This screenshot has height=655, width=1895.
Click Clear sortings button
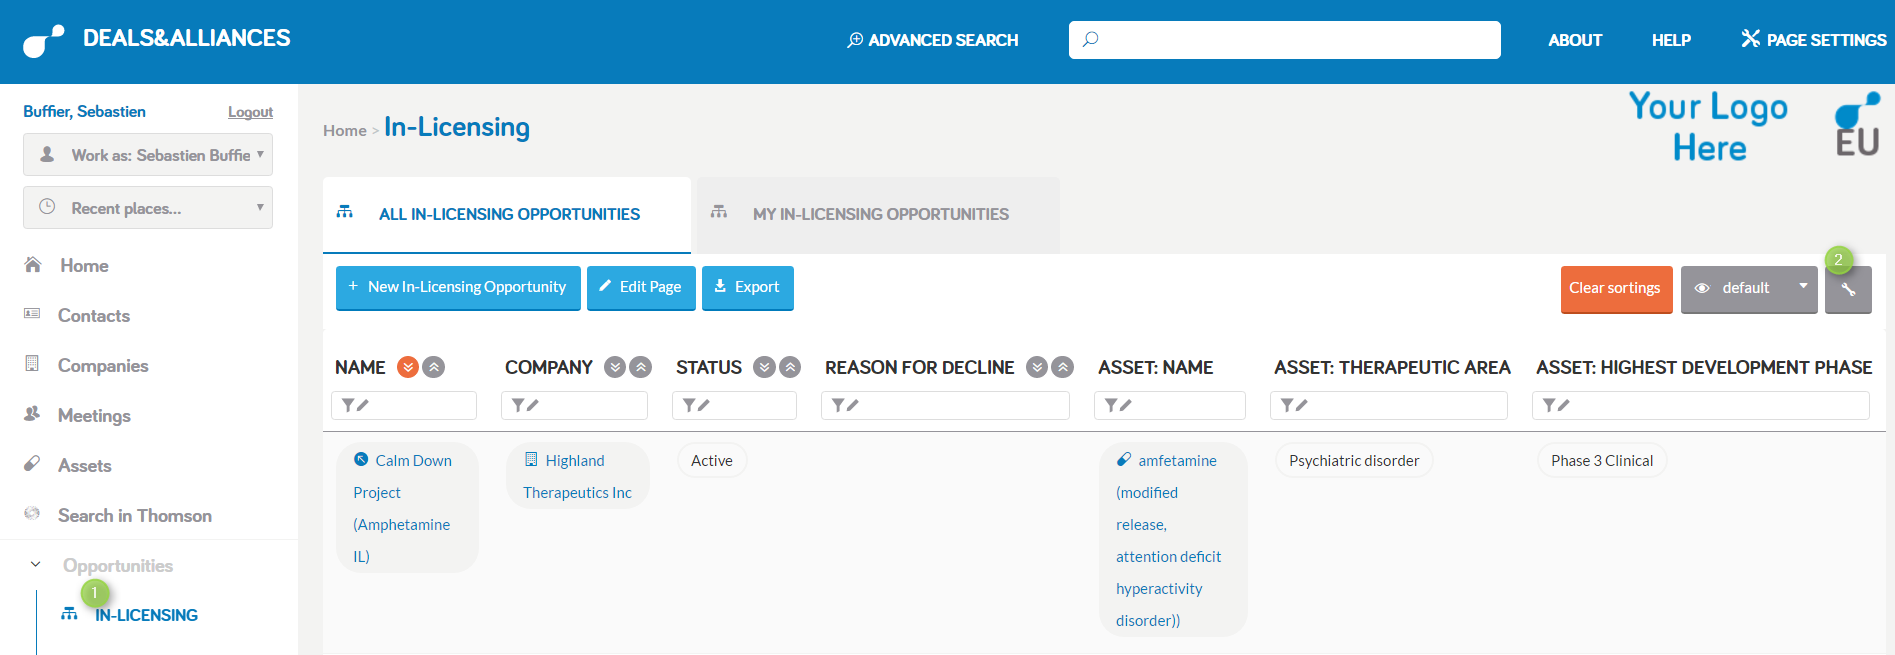[x=1616, y=289]
